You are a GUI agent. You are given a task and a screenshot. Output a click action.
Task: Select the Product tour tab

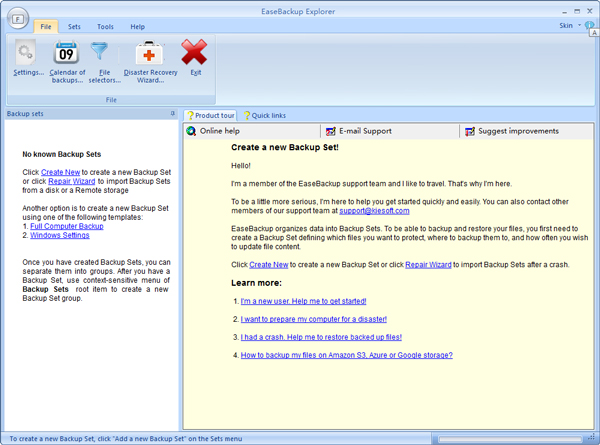pos(210,116)
